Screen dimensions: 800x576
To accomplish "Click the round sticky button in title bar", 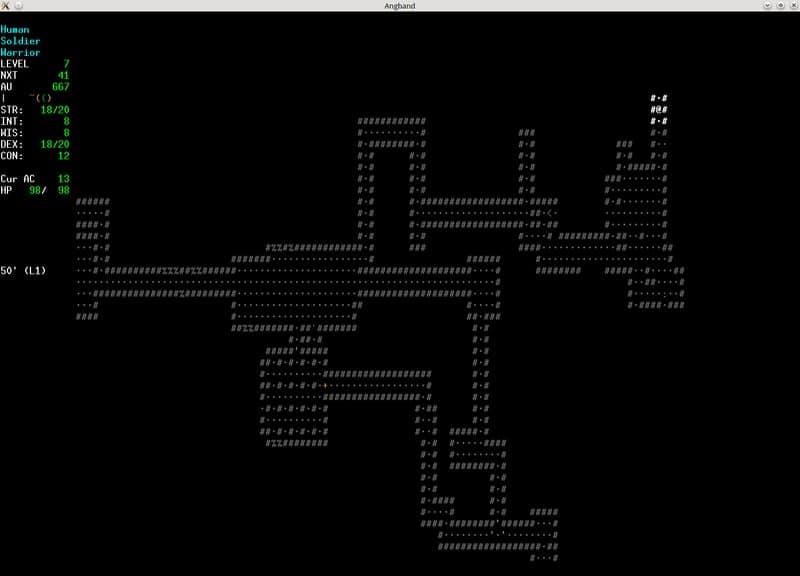I will tap(19, 6).
